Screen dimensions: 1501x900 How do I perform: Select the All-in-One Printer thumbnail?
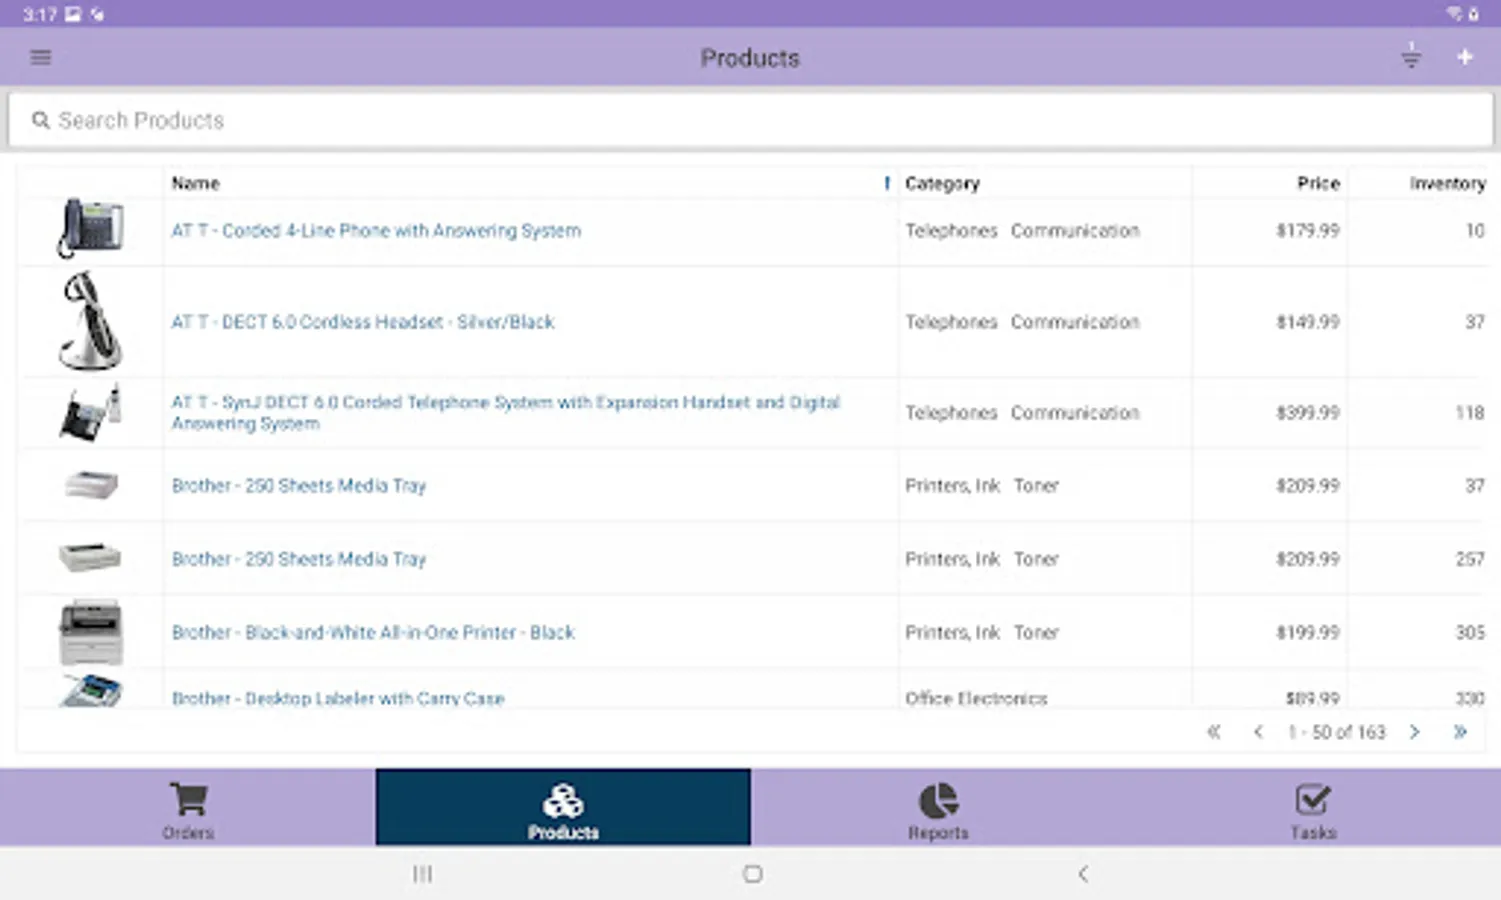point(90,632)
